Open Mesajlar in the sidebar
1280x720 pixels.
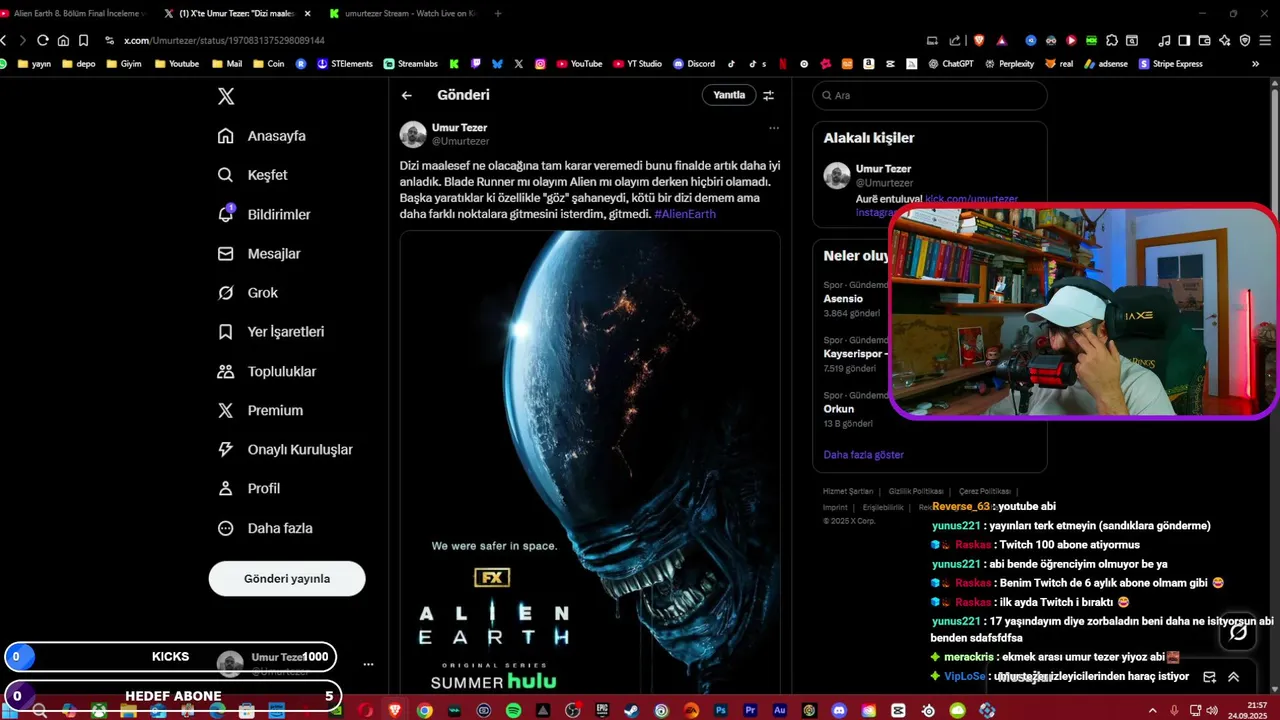259,254
